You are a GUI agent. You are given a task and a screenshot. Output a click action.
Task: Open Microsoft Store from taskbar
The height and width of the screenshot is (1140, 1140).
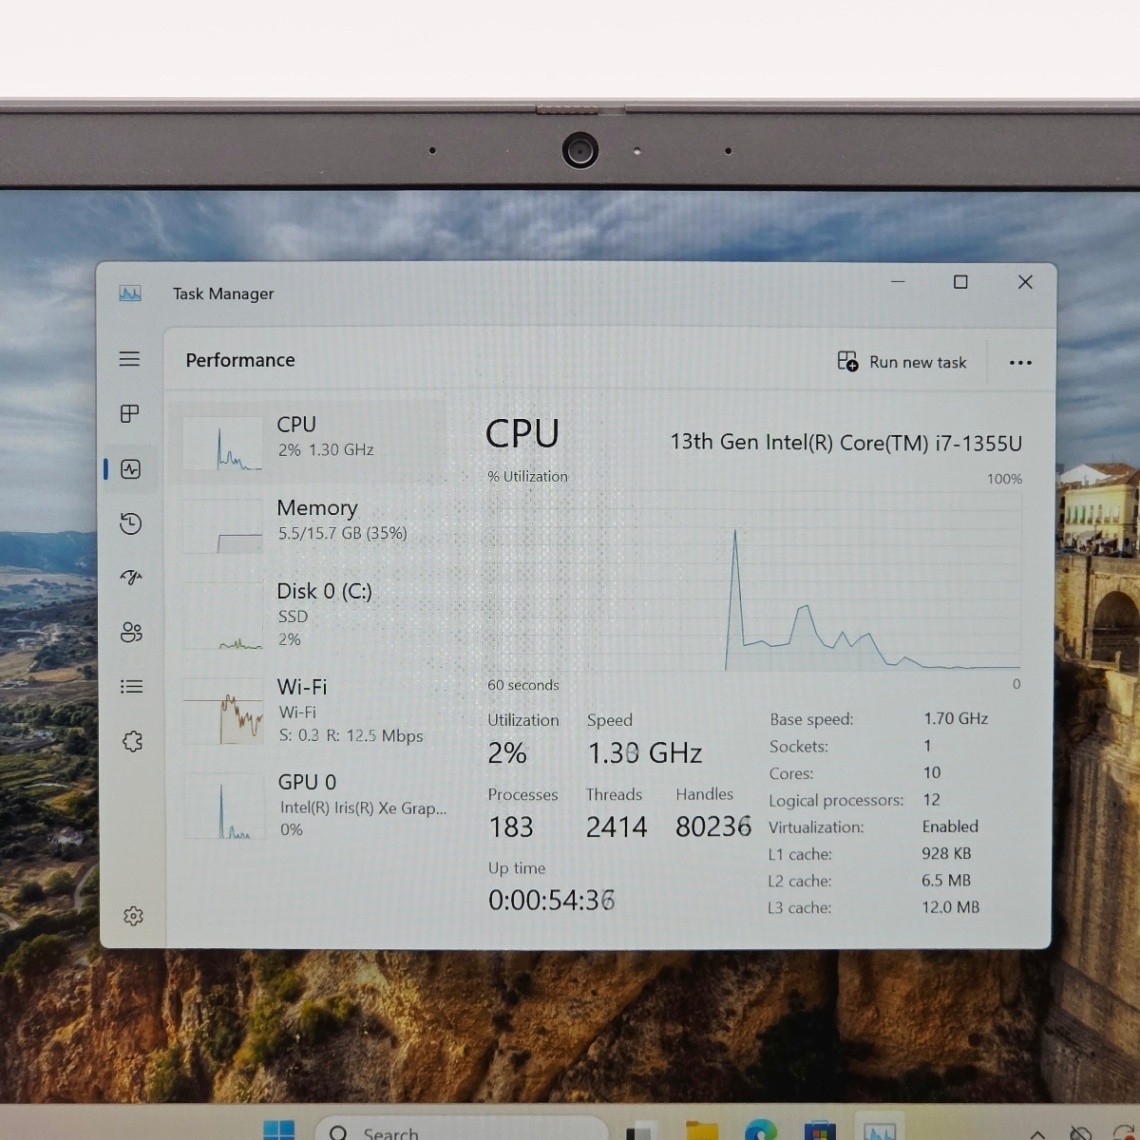coord(819,1131)
